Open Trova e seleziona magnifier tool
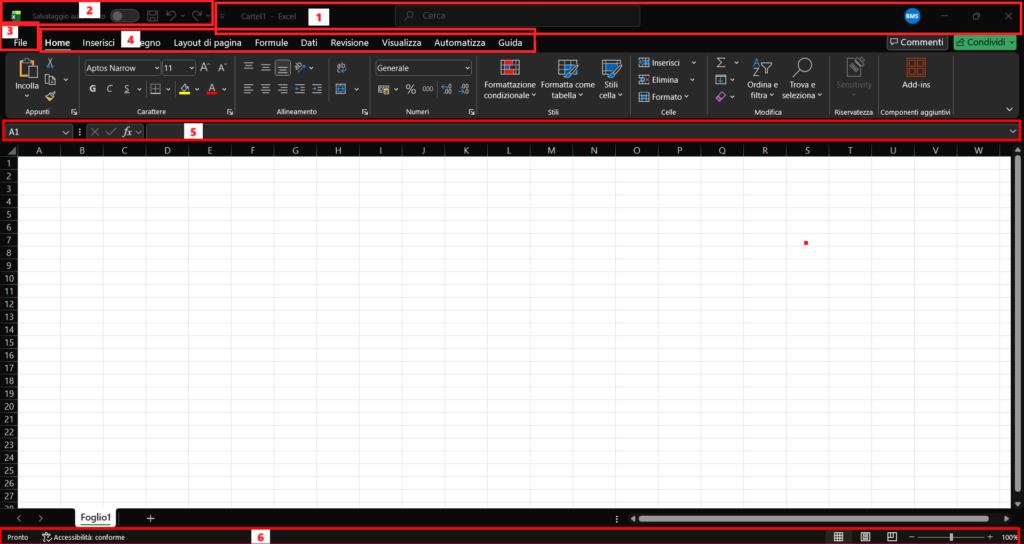 (x=802, y=78)
